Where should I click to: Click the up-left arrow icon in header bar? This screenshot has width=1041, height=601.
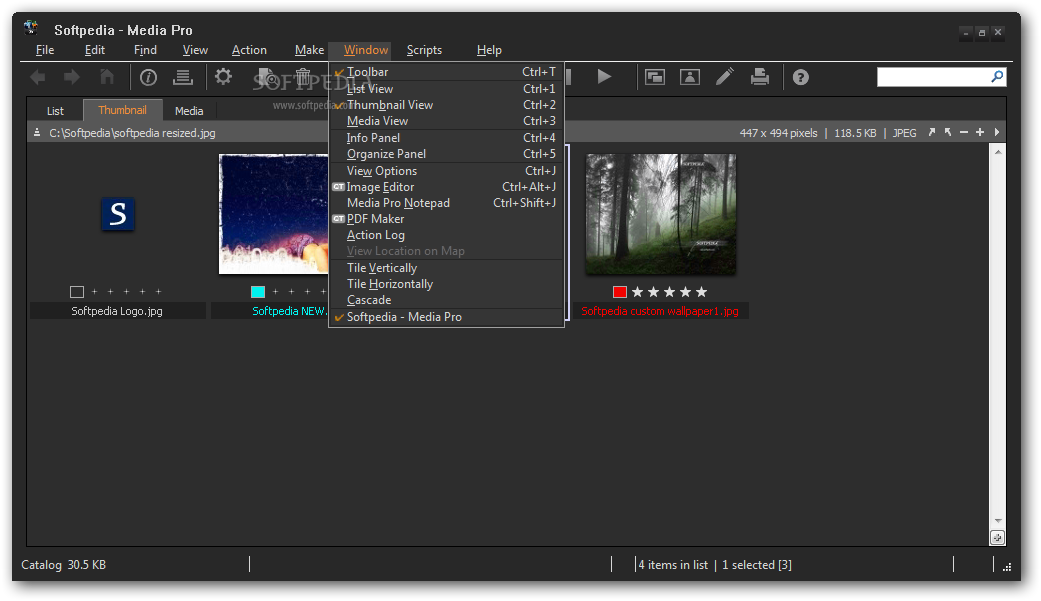pyautogui.click(x=947, y=132)
